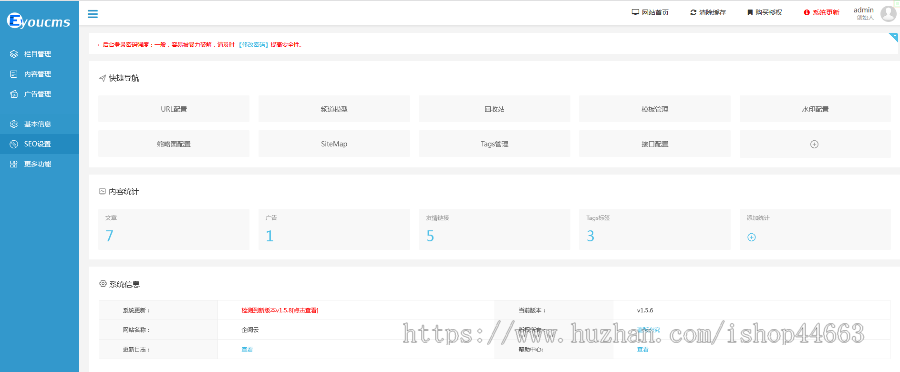Image resolution: width=900 pixels, height=372 pixels.
Task: Add a quick navigation shortcut with the plus icon
Action: 814,144
